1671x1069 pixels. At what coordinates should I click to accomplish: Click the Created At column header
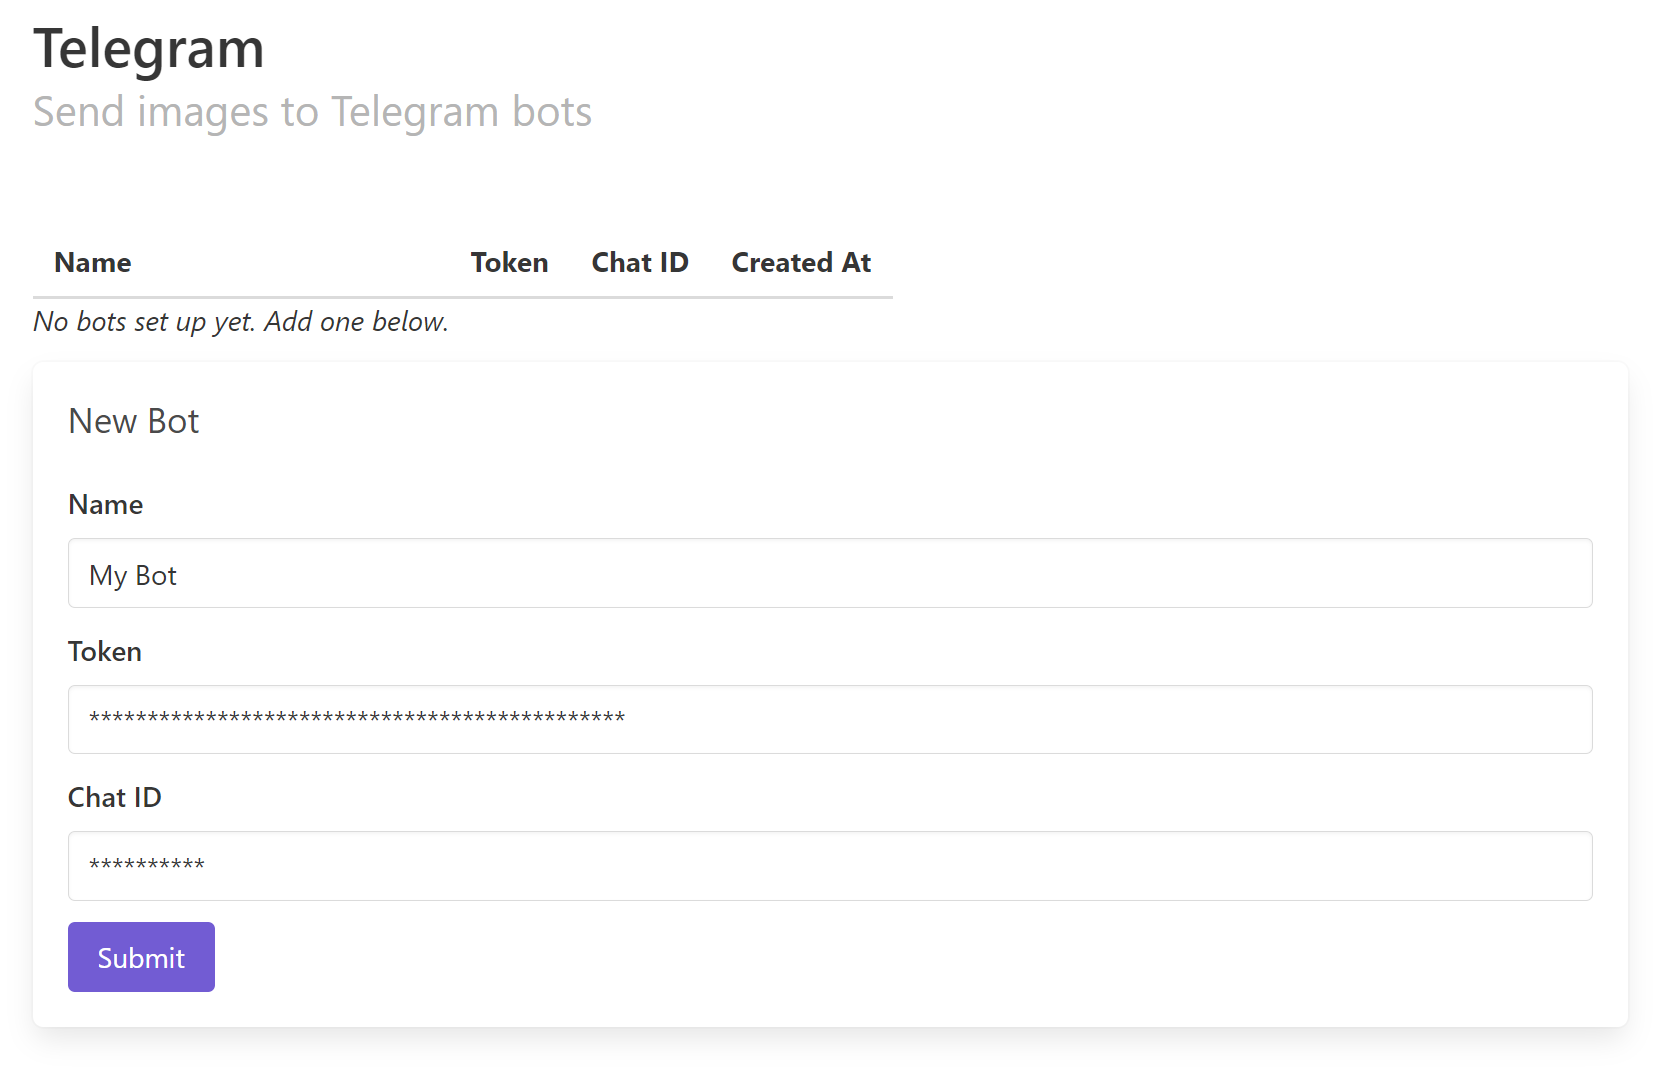click(801, 262)
